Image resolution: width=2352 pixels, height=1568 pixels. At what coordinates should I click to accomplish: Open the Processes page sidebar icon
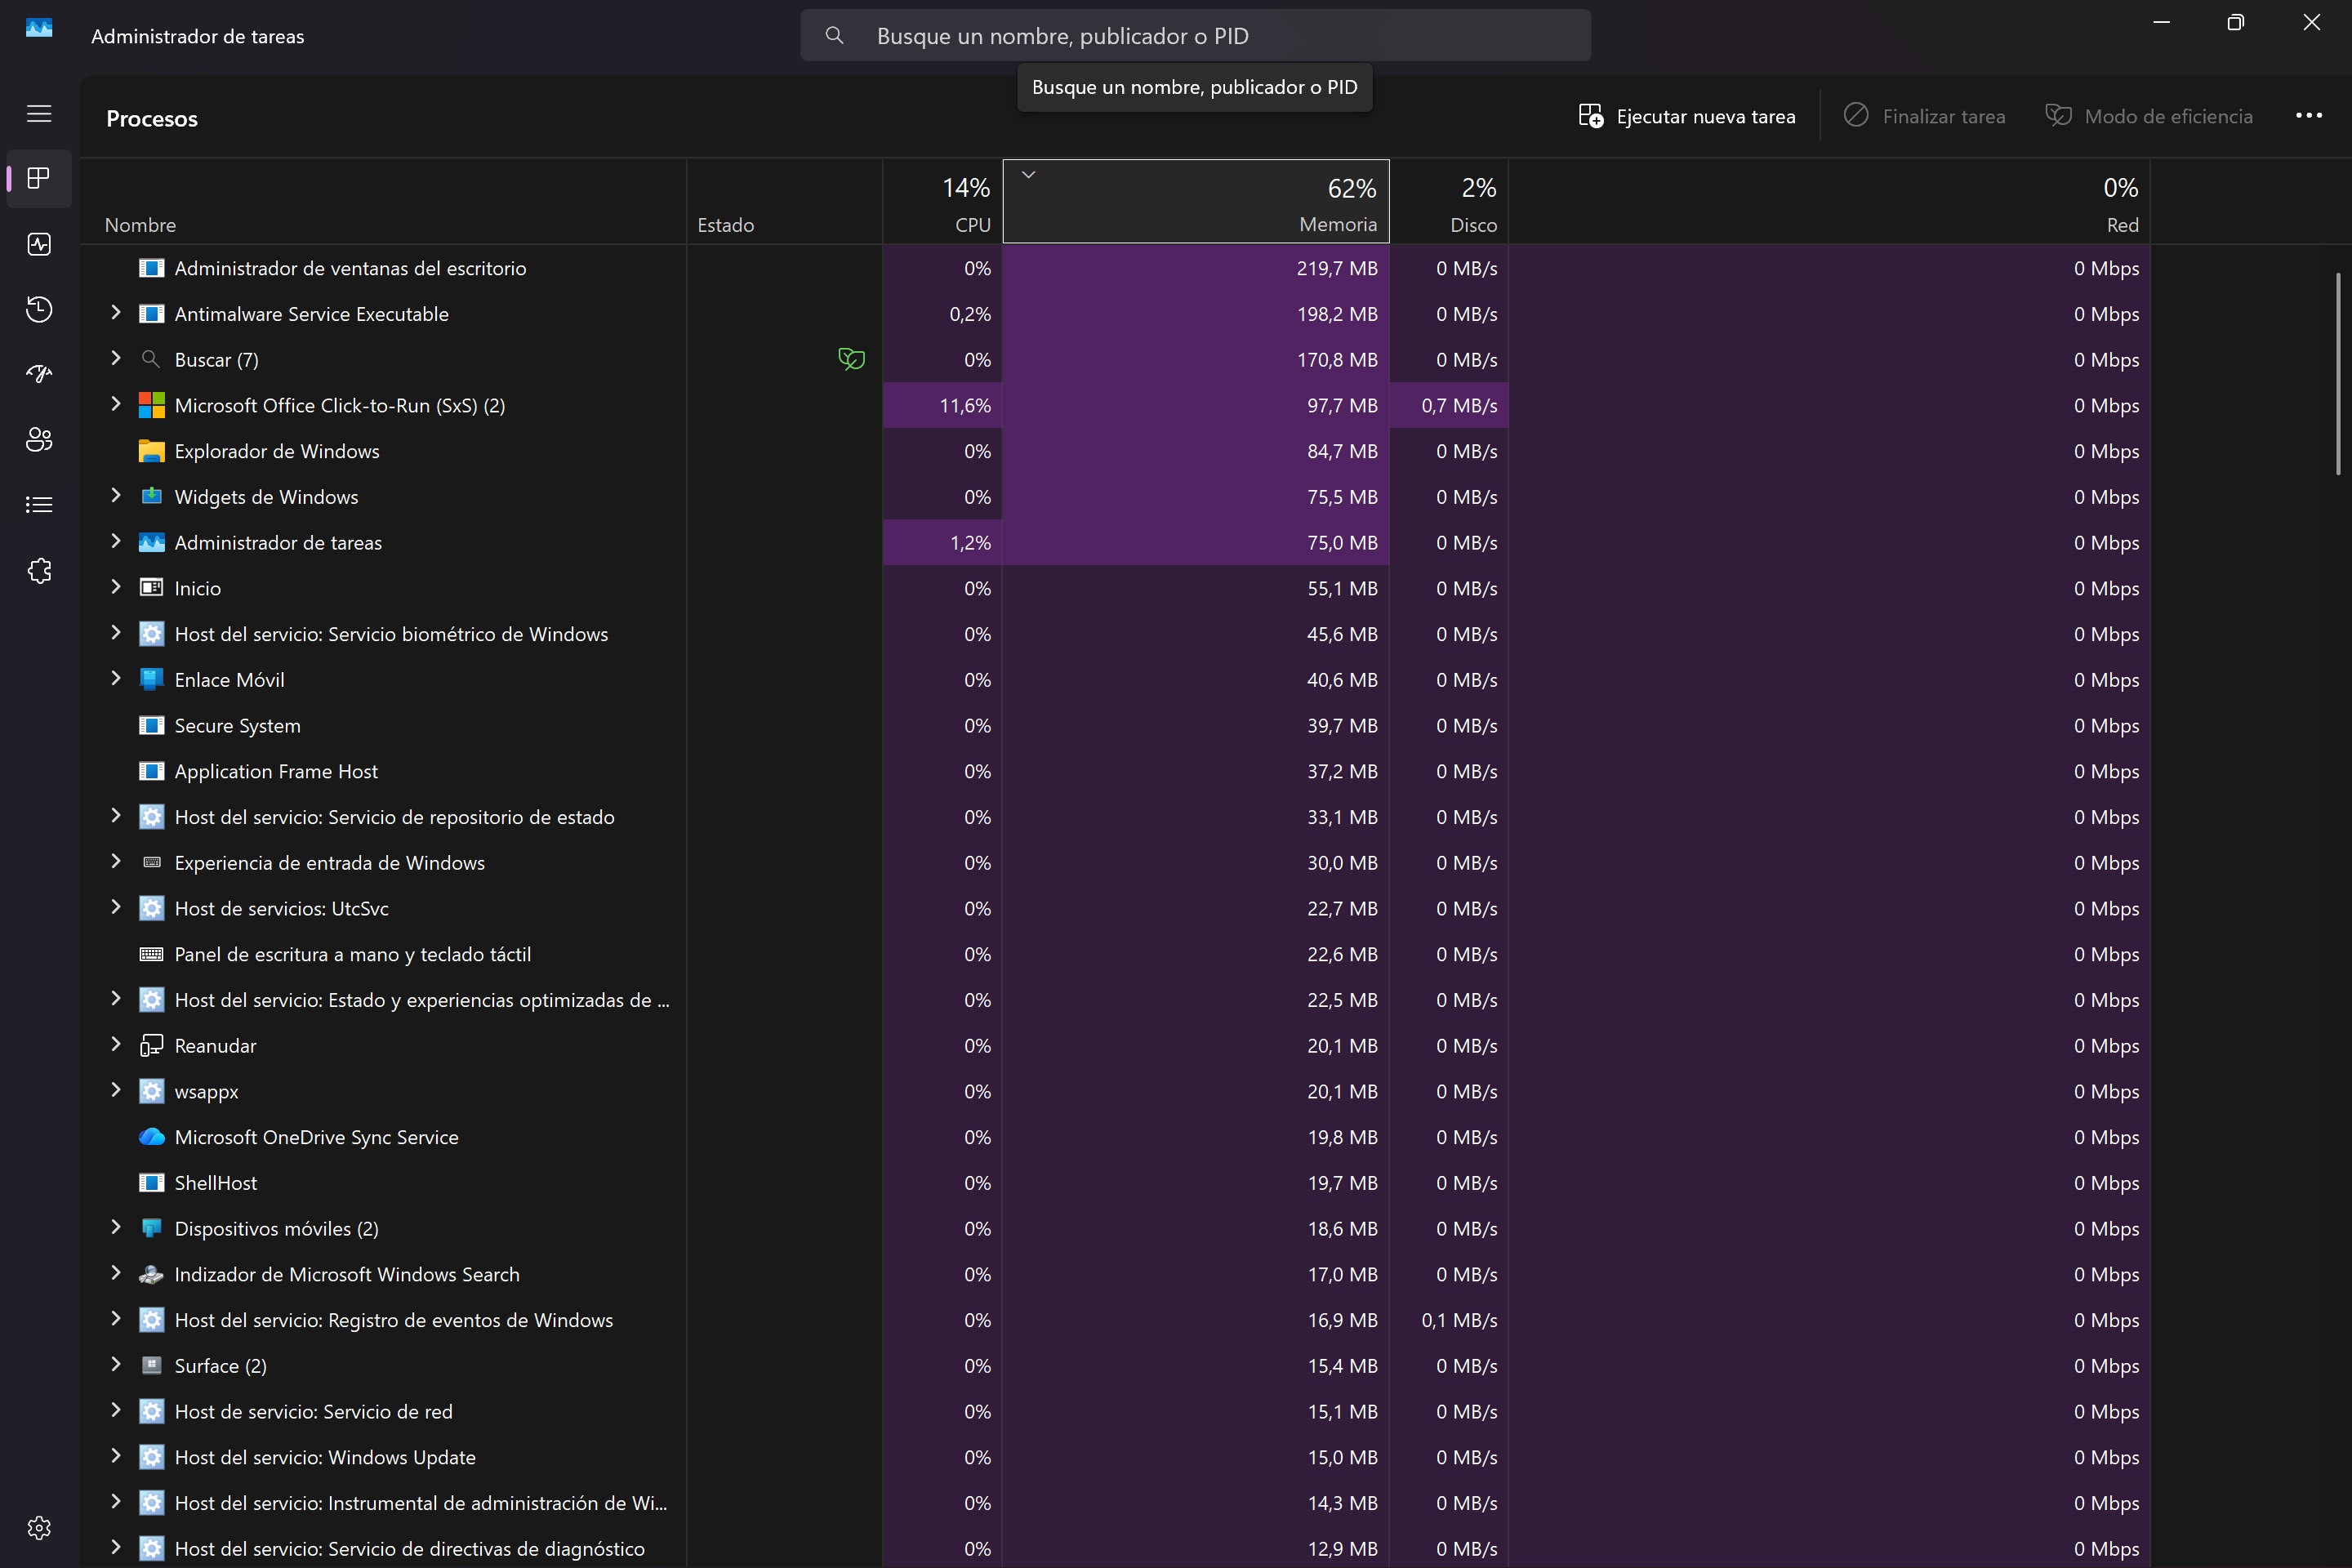tap(39, 179)
